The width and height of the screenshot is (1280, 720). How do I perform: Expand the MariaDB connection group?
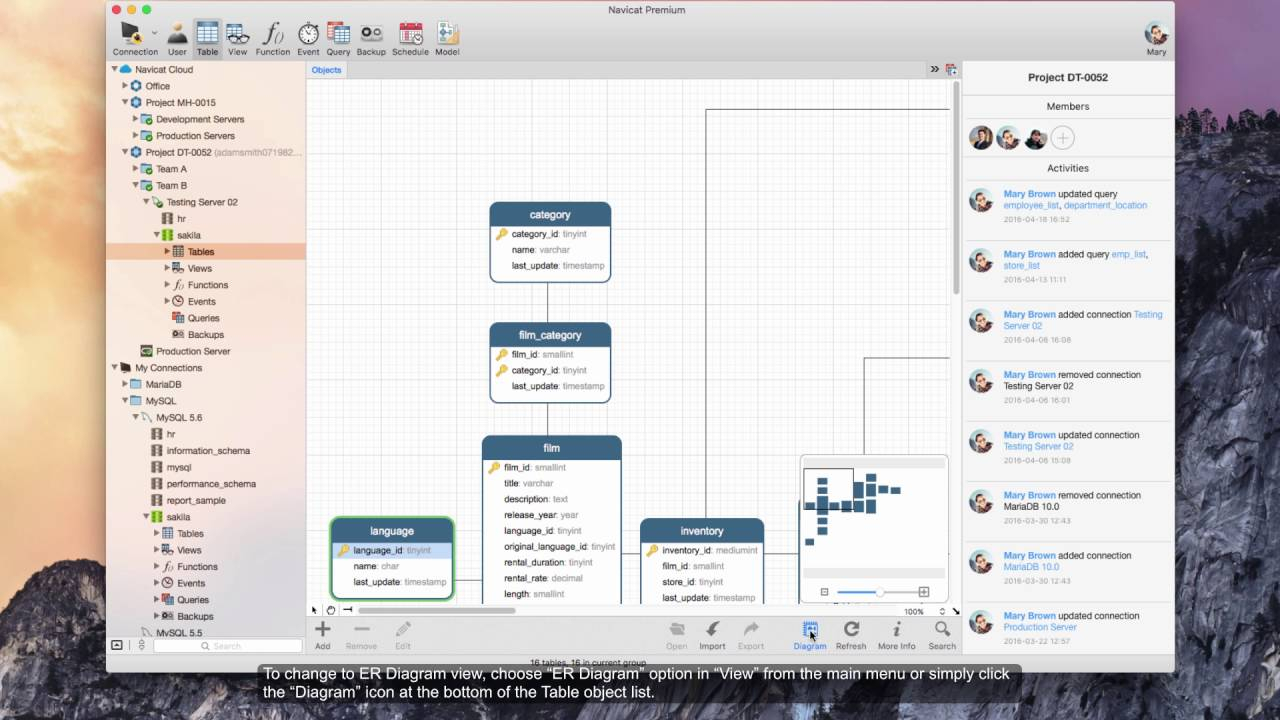coord(125,384)
